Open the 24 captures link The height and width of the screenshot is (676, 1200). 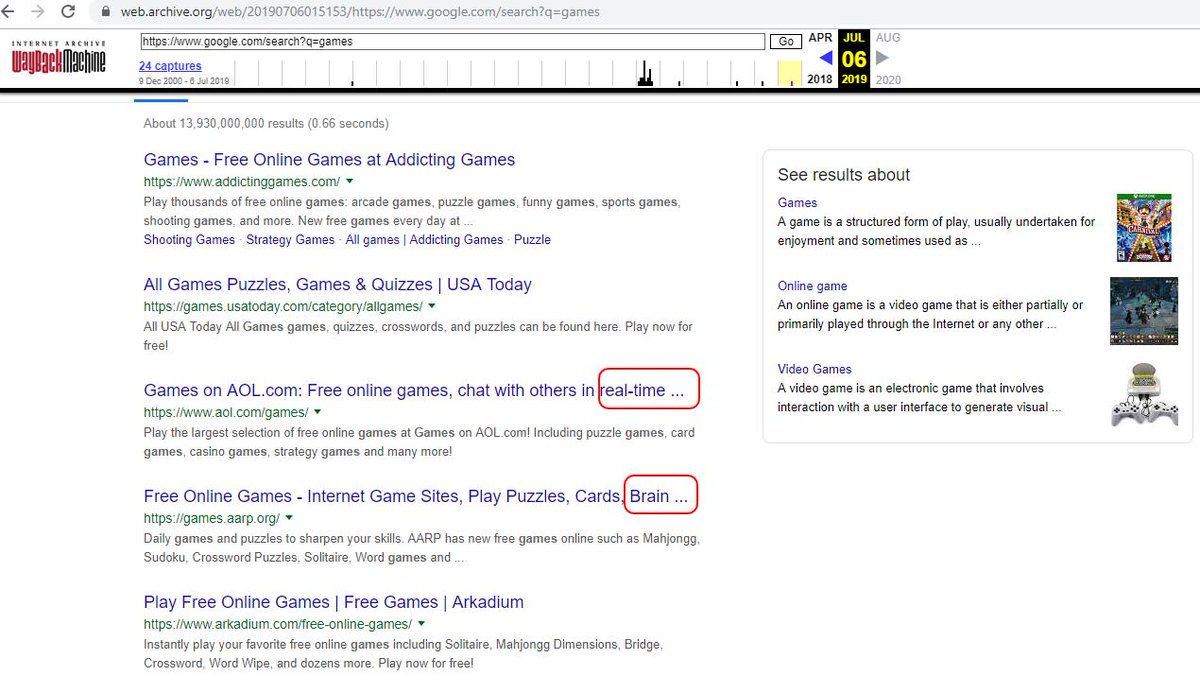click(170, 66)
